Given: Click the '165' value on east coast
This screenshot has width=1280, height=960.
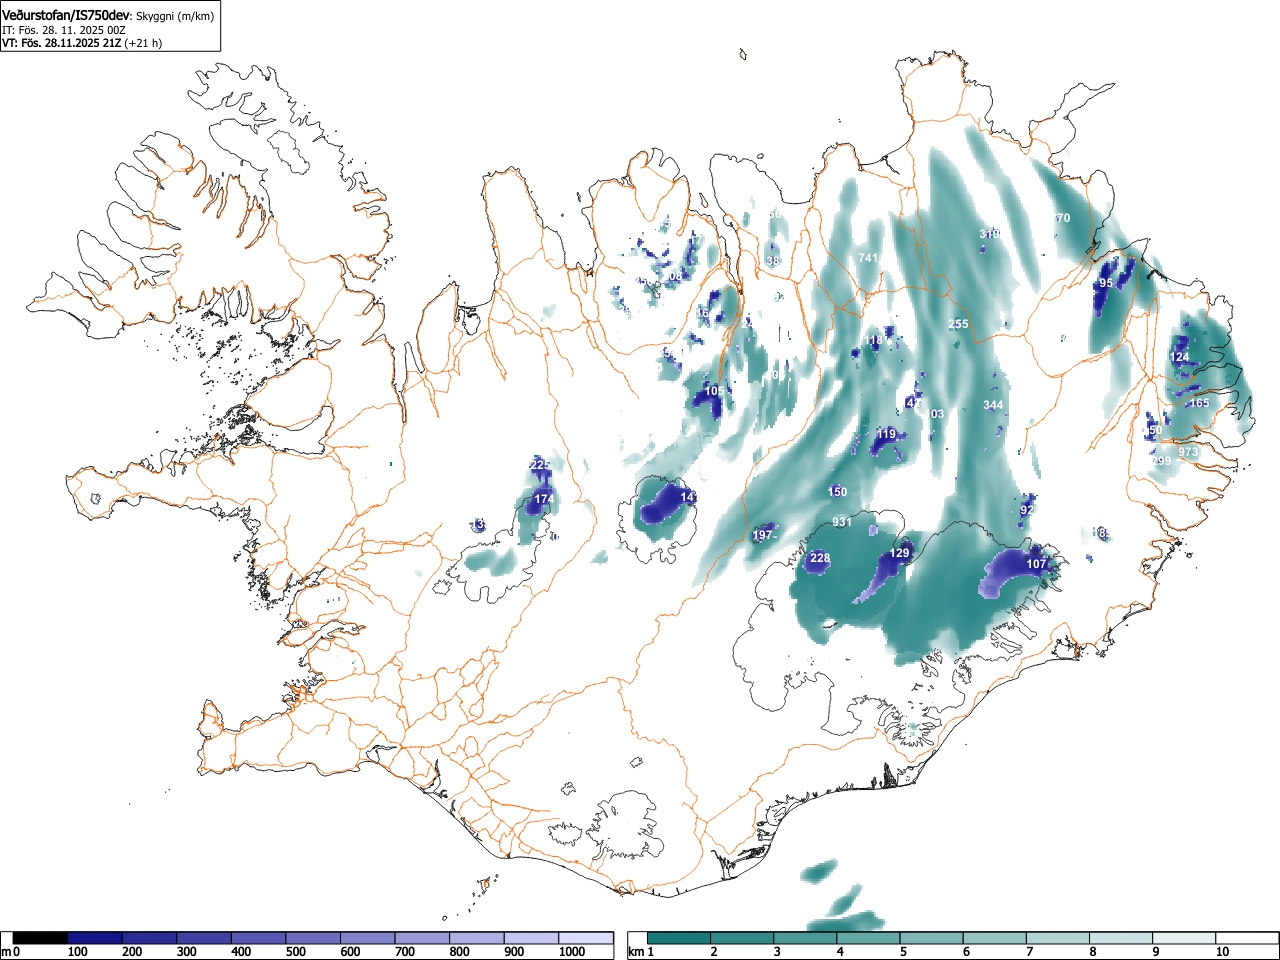Looking at the screenshot, I should click(1199, 403).
